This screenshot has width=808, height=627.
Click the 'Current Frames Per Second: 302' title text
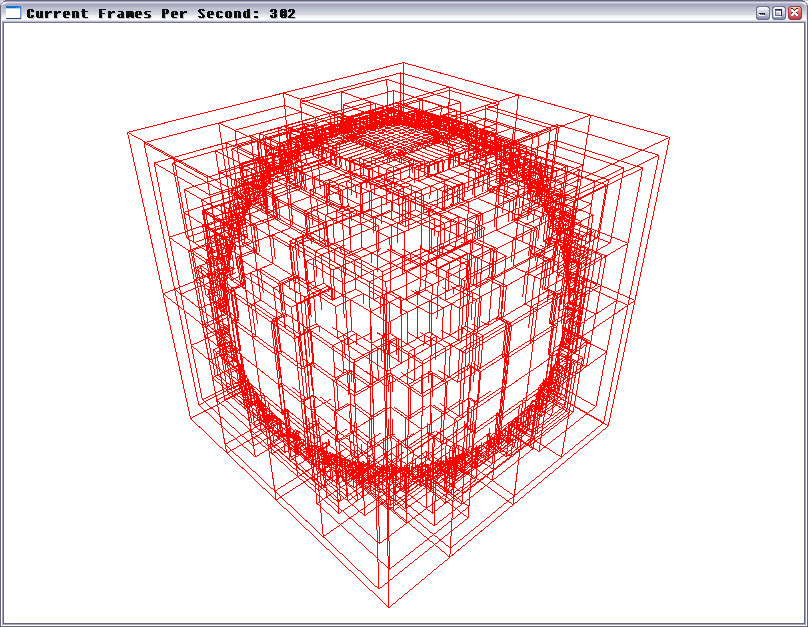(161, 13)
